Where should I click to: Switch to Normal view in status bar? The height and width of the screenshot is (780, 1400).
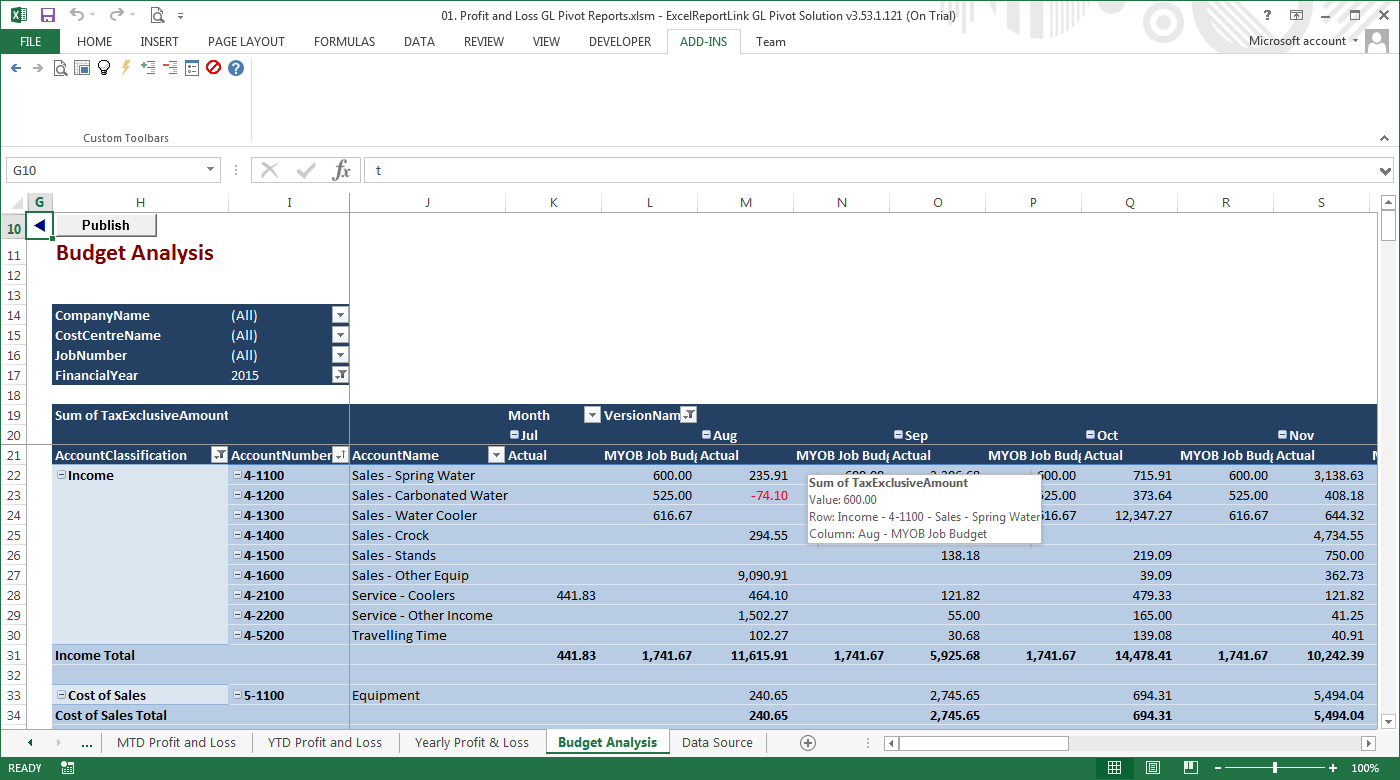point(1114,768)
